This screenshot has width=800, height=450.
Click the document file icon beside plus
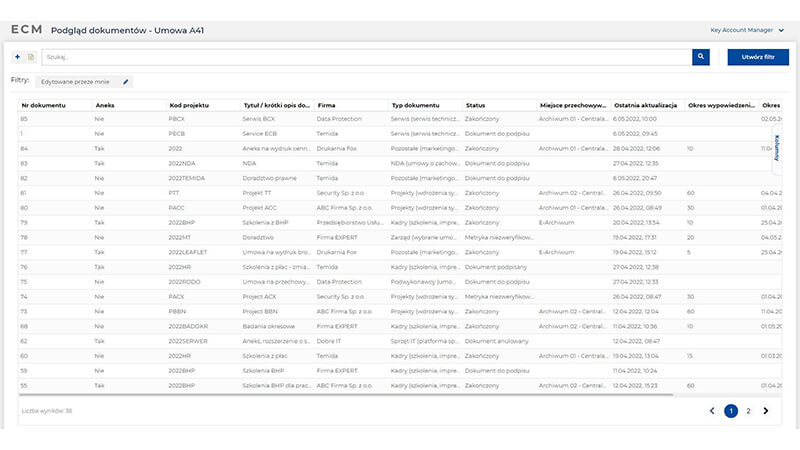(31, 57)
